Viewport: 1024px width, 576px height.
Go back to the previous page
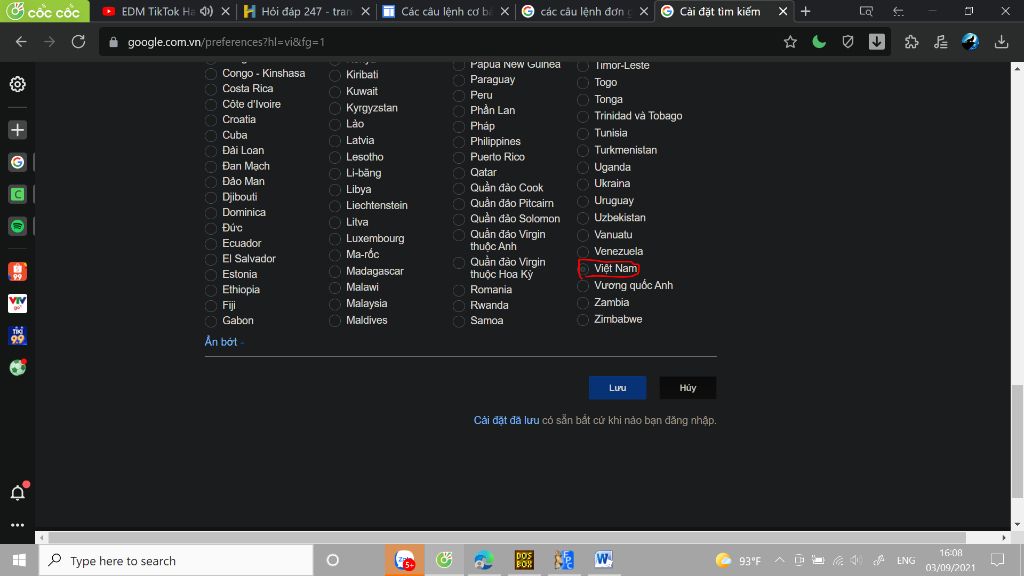point(21,42)
